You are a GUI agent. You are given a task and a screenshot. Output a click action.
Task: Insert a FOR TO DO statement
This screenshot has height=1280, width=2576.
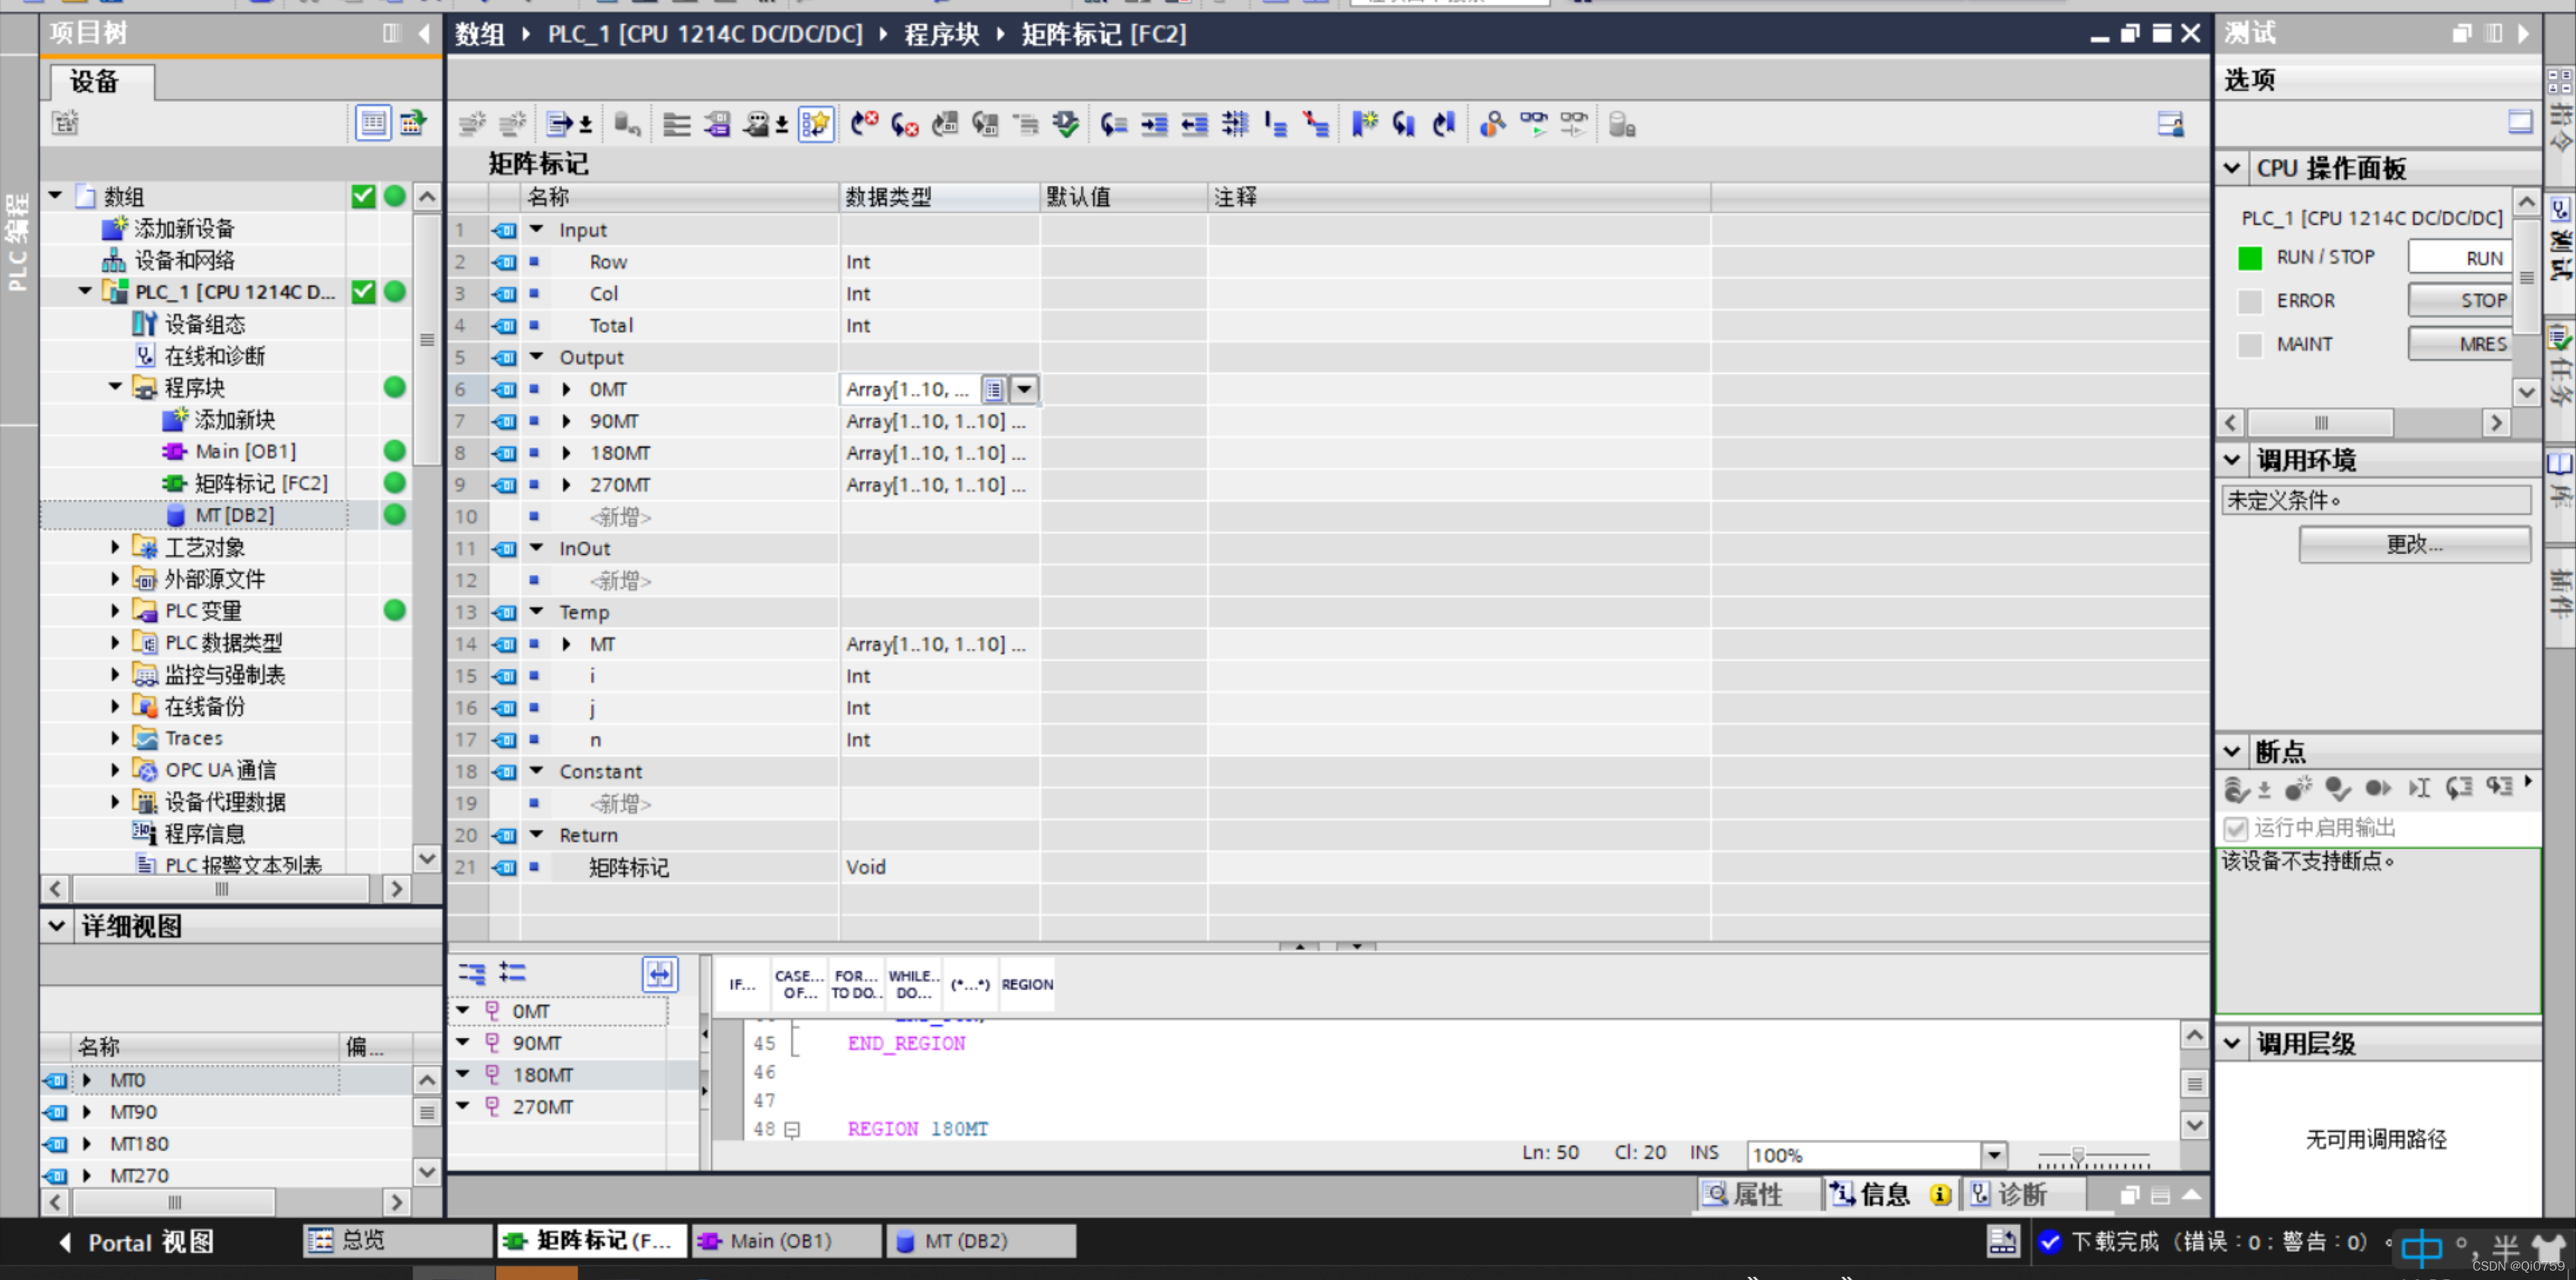point(856,984)
